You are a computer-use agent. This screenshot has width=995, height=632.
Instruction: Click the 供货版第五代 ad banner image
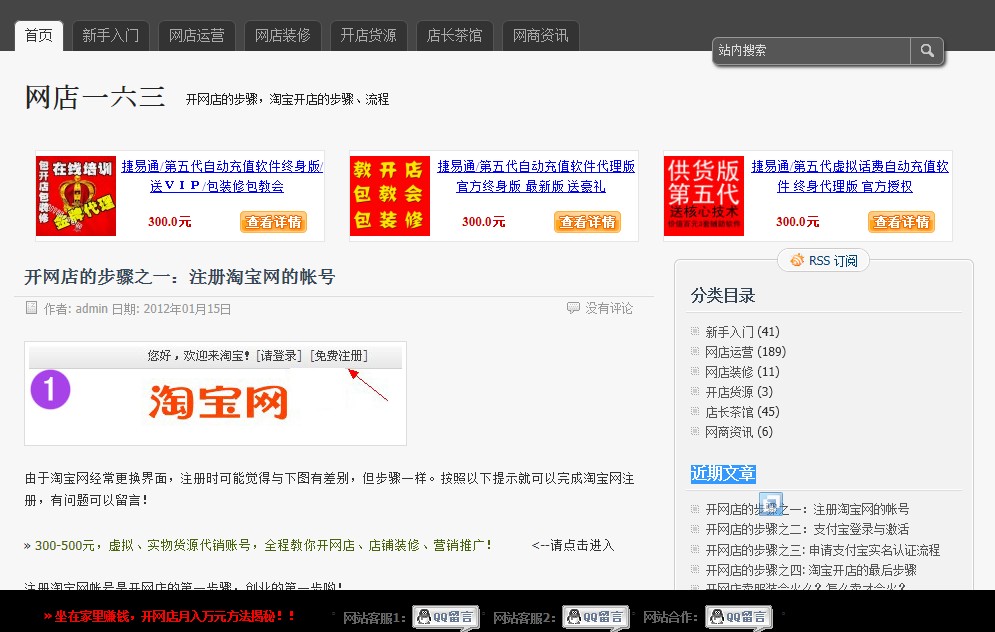click(x=702, y=193)
